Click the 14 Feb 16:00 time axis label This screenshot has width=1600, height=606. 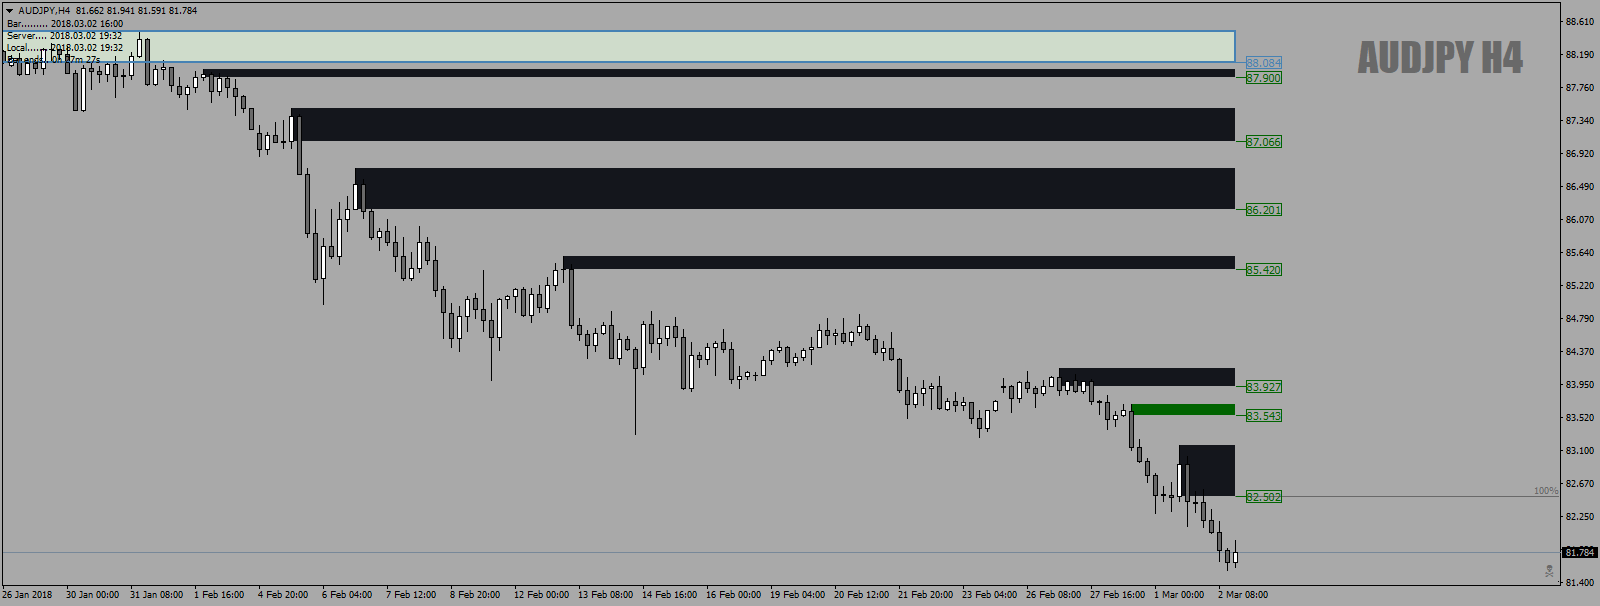(x=669, y=595)
